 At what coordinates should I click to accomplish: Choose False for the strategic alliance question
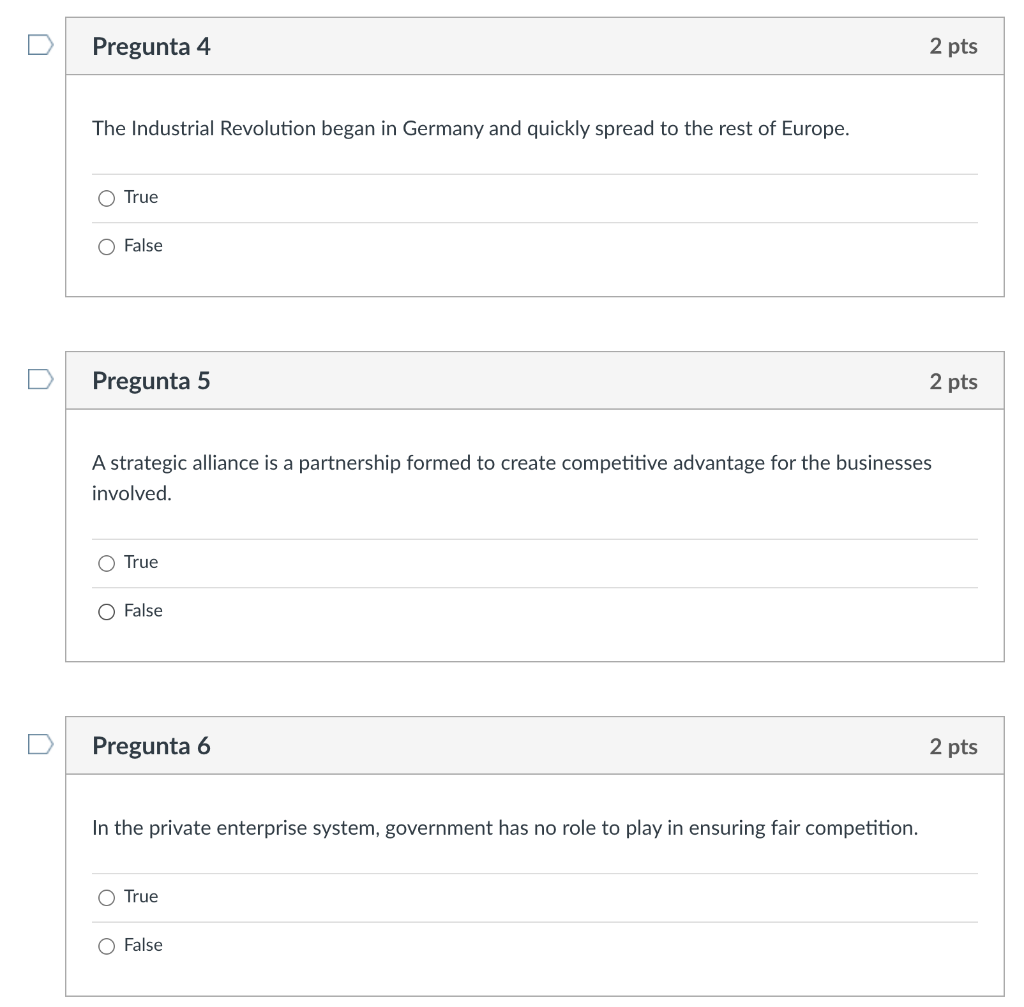point(107,611)
